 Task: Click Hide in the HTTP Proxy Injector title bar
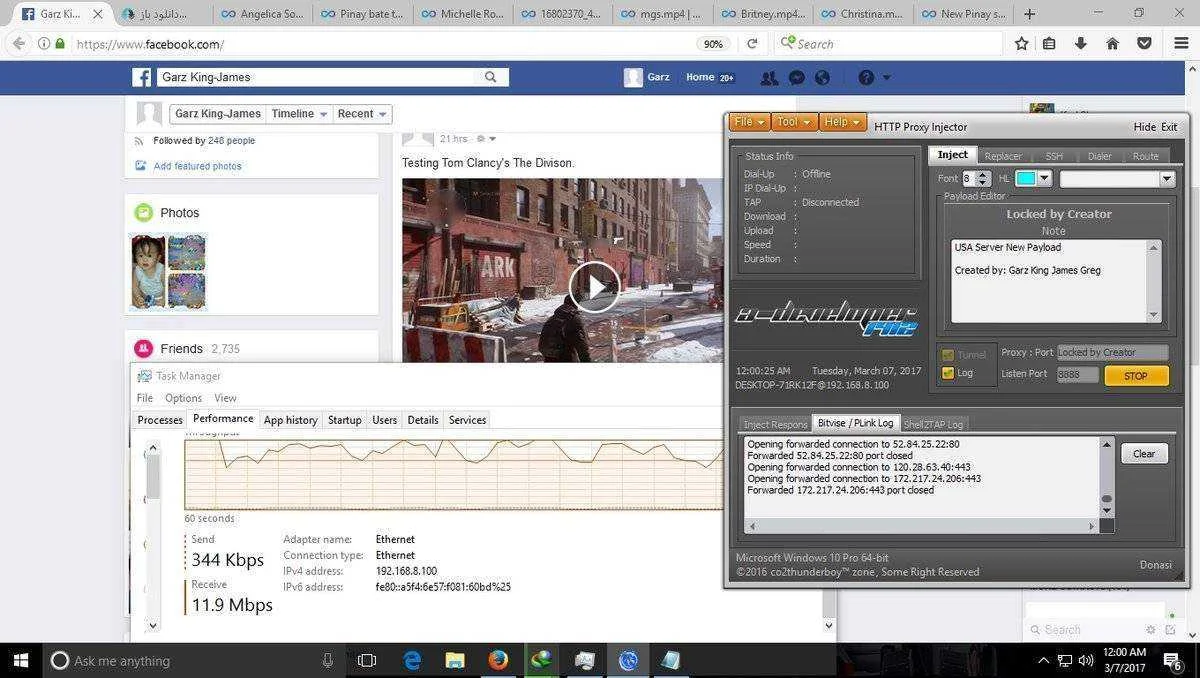click(x=1145, y=127)
